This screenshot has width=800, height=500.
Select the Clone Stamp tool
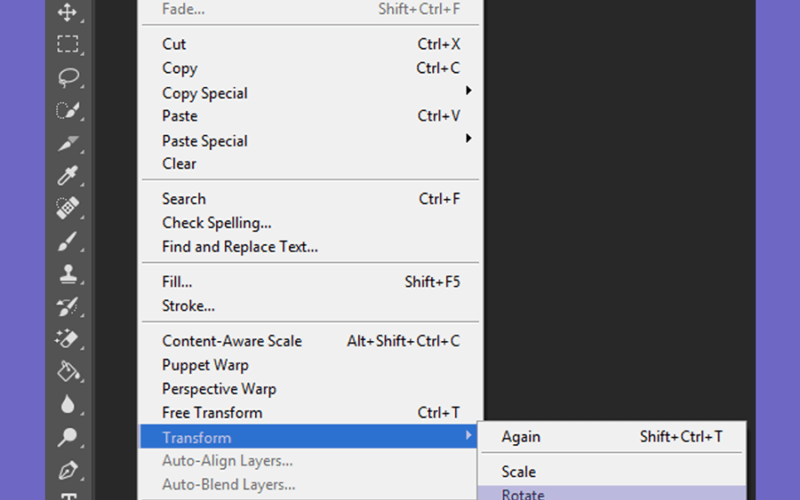coord(68,273)
